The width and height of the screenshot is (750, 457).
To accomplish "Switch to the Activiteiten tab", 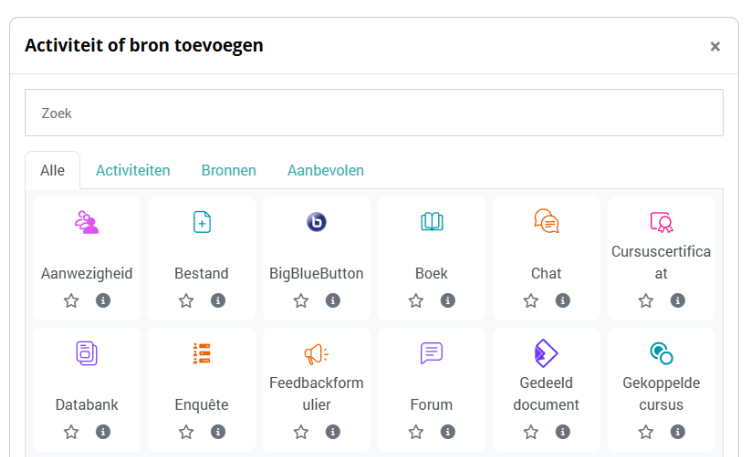I will click(x=133, y=170).
